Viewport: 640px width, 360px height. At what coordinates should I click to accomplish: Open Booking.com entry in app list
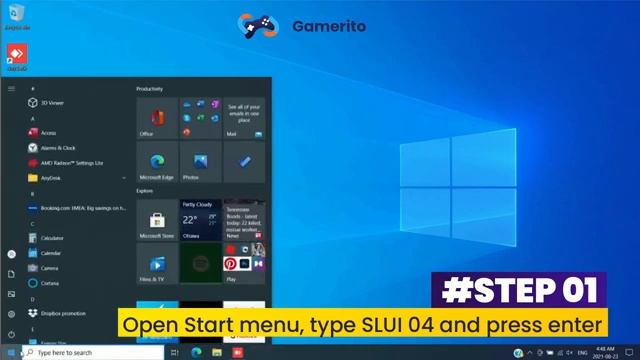click(77, 208)
